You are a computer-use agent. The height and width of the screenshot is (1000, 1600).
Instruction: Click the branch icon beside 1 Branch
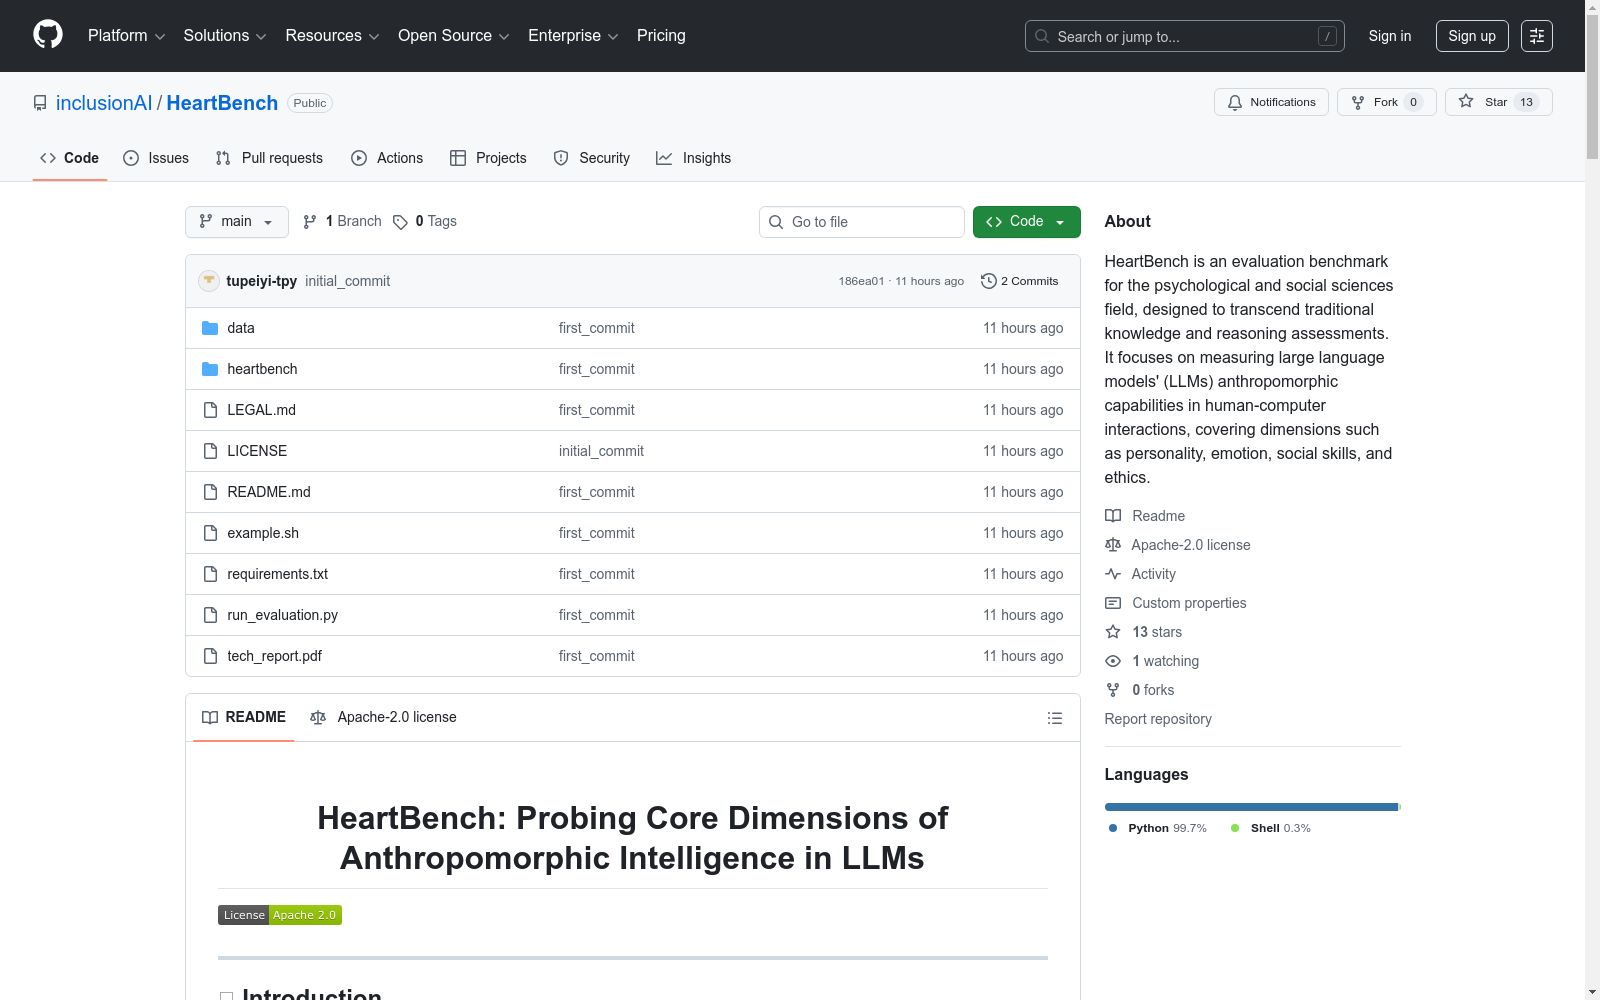click(x=310, y=222)
